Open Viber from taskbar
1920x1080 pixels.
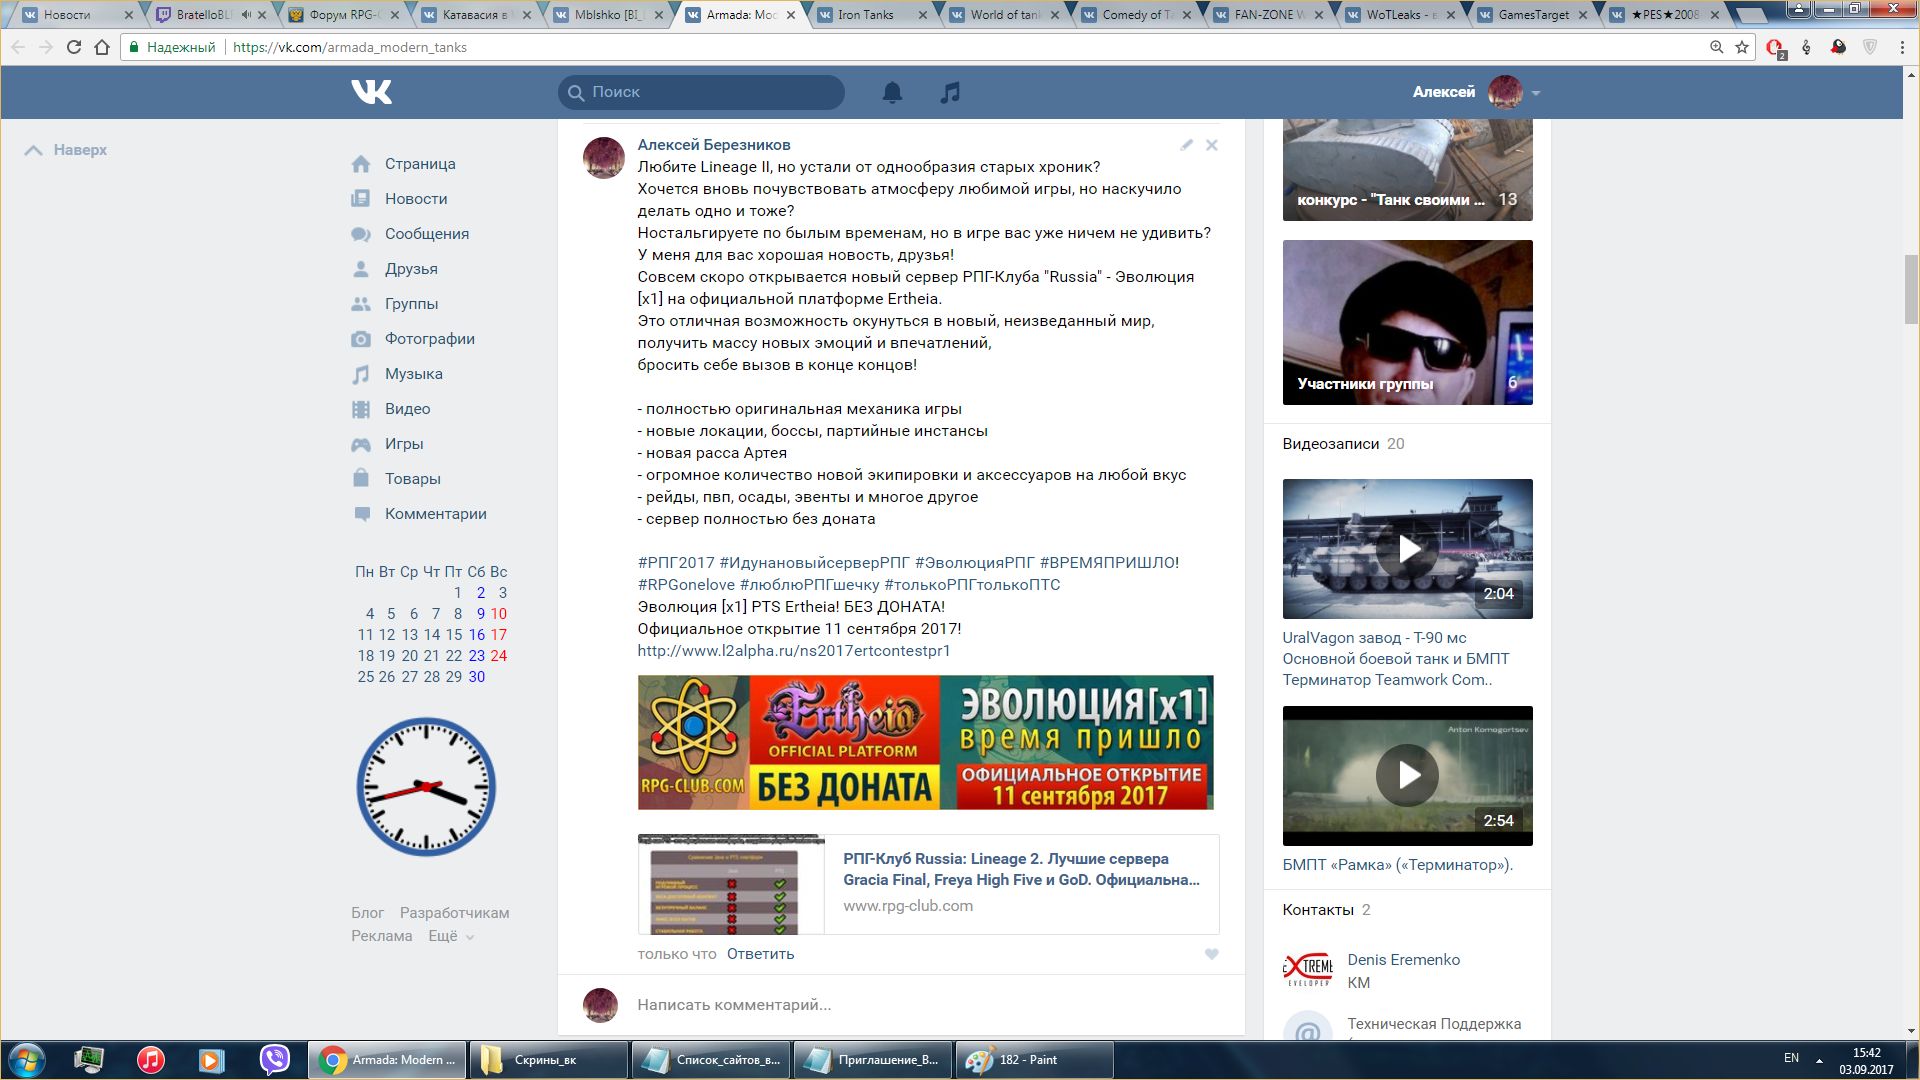click(x=274, y=1060)
